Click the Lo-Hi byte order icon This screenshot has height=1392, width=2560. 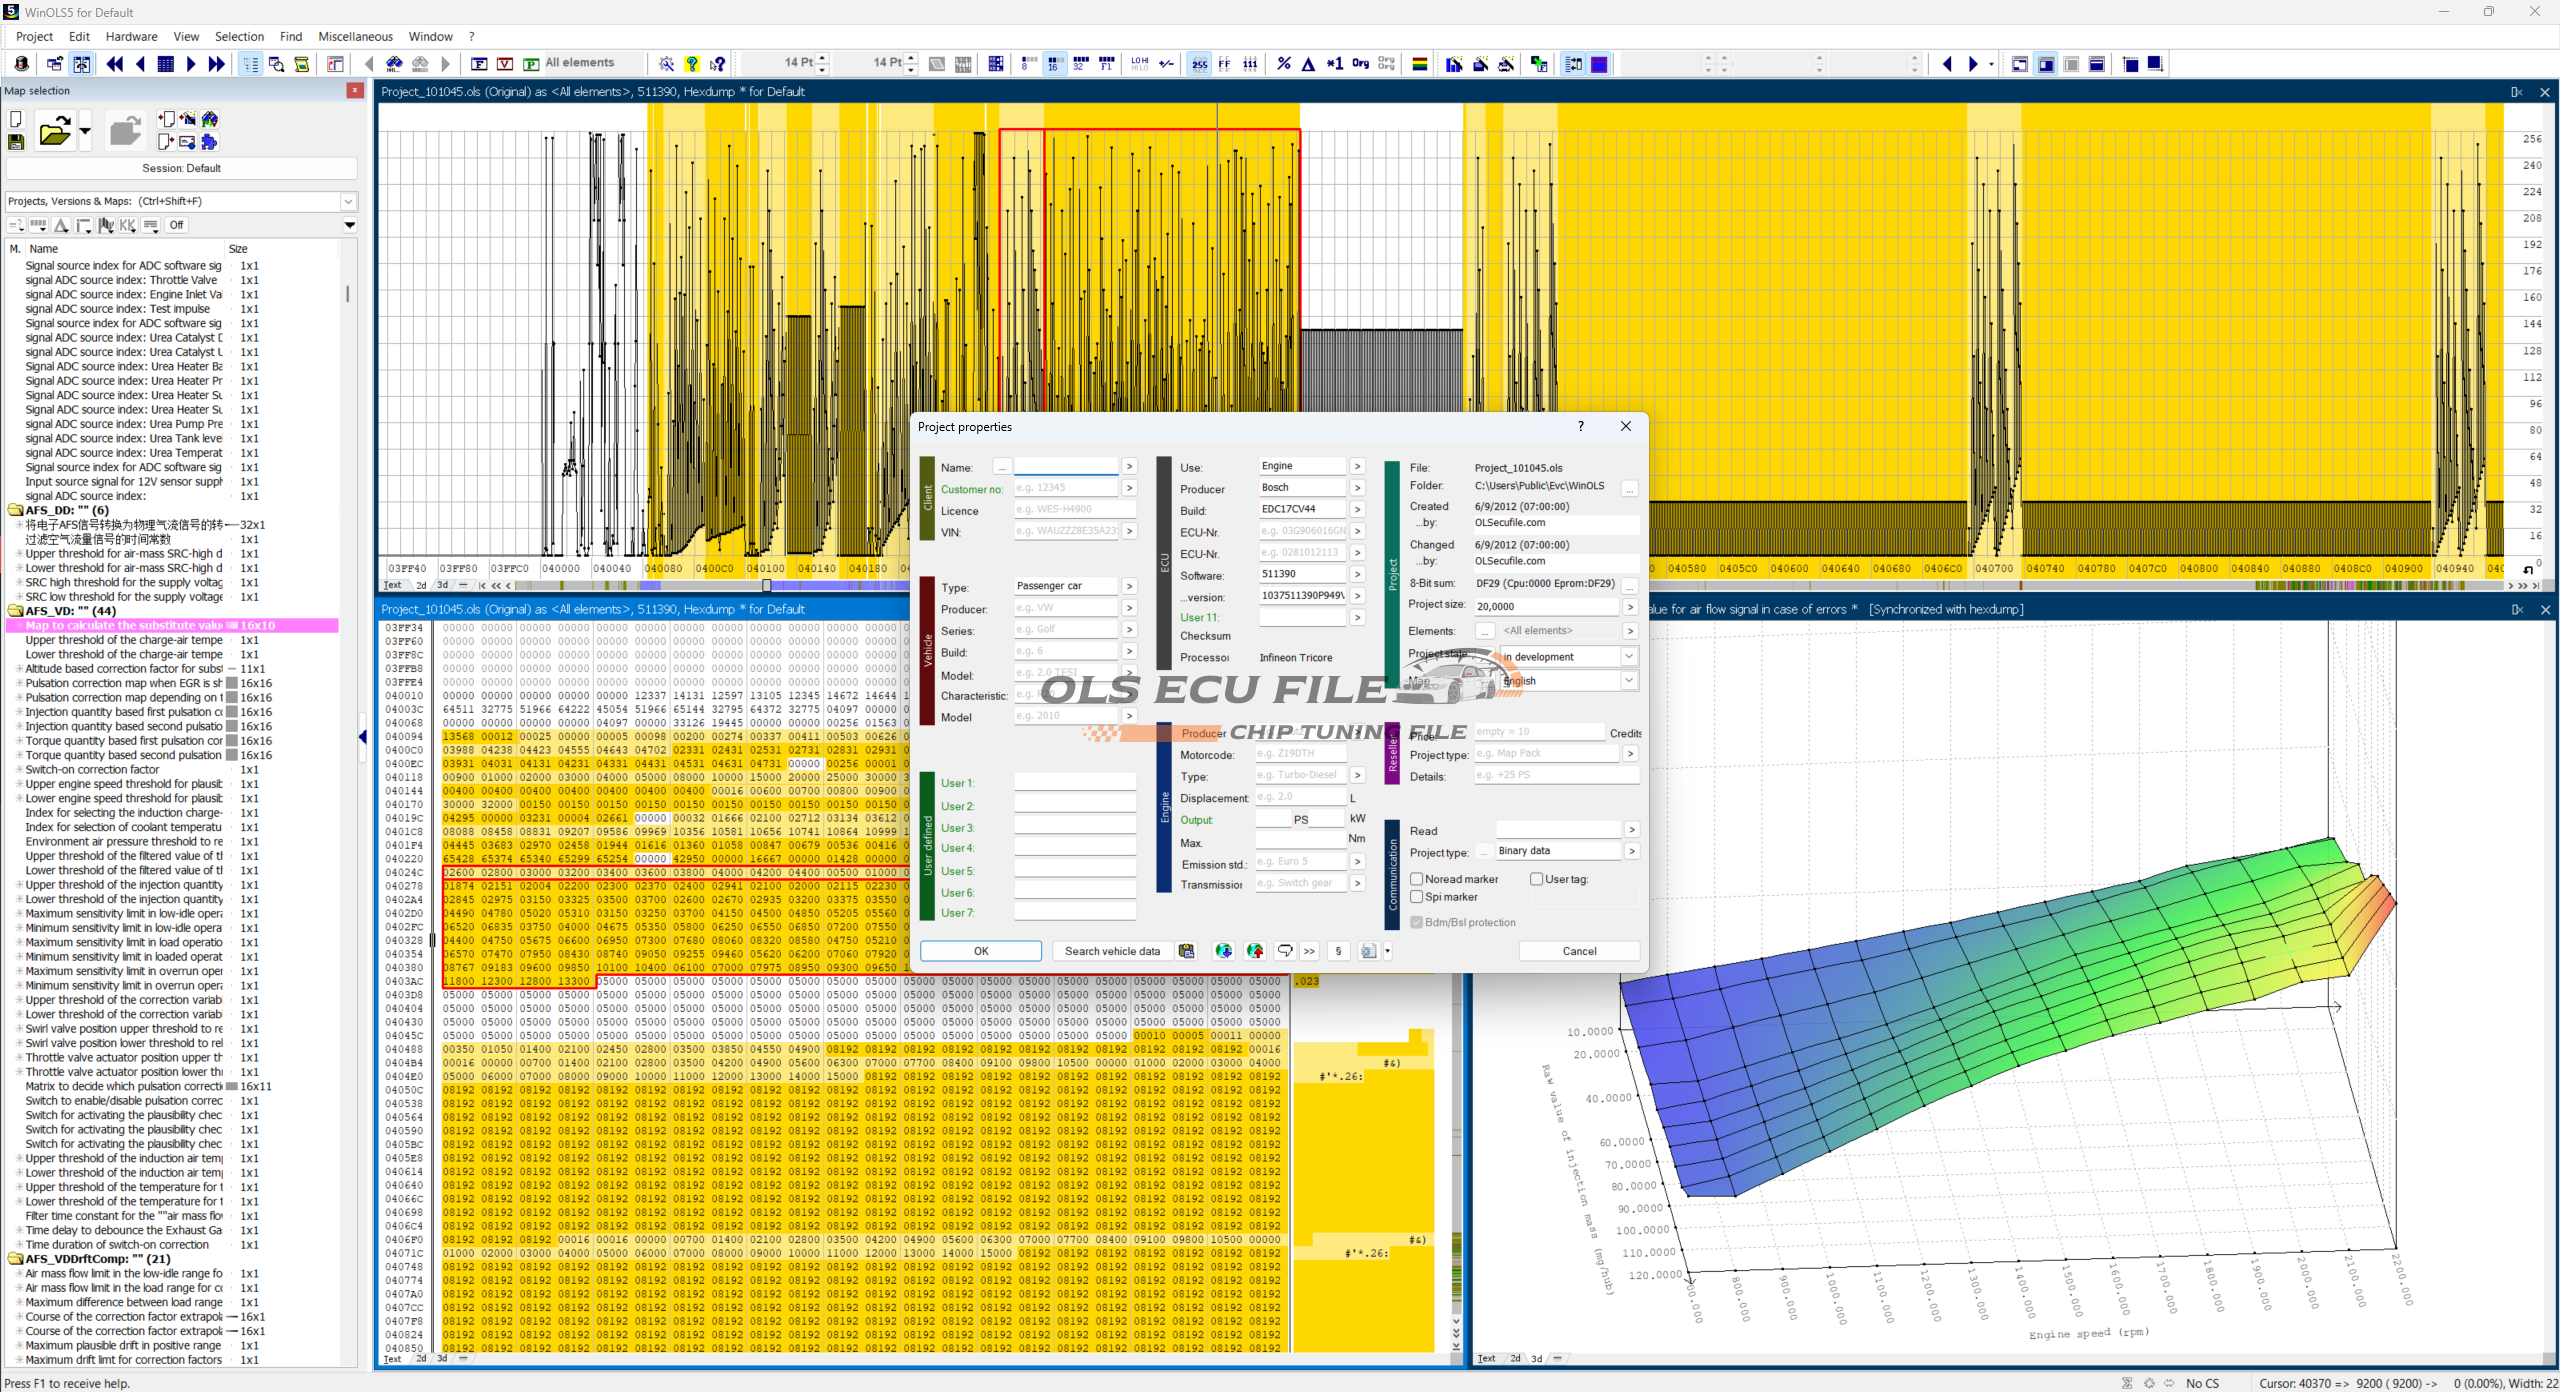click(1140, 64)
